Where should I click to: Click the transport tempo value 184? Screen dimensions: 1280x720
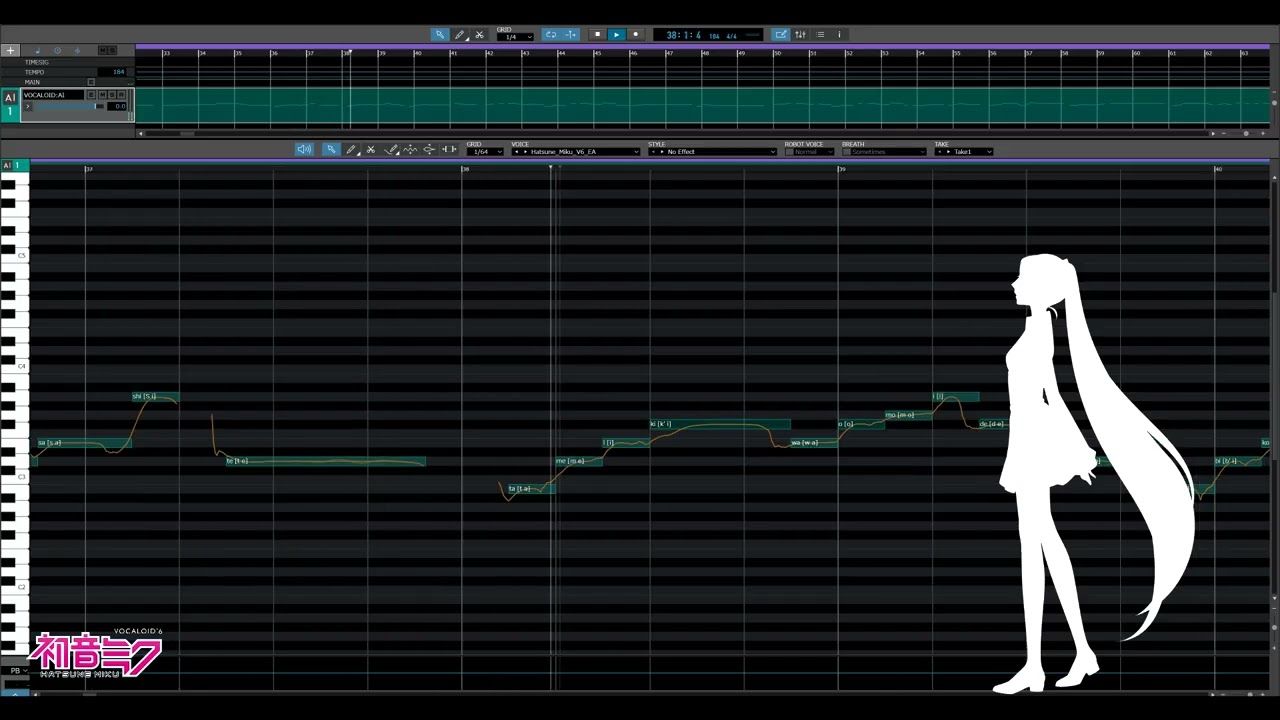click(x=714, y=36)
